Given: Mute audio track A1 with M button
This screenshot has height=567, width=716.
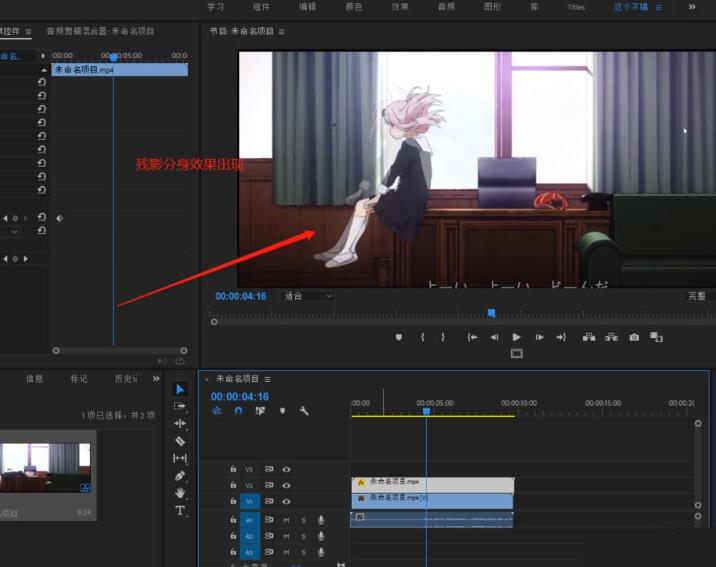Looking at the screenshot, I should (286, 519).
